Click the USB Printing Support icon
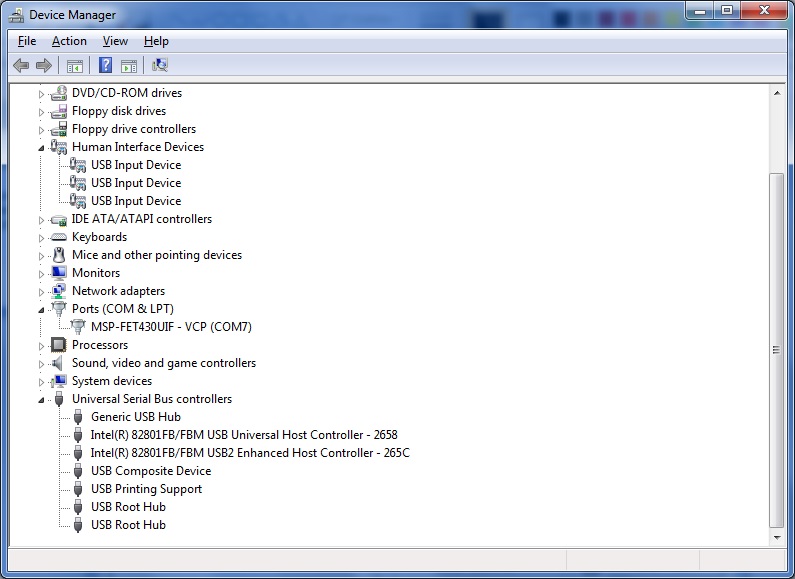Image resolution: width=795 pixels, height=579 pixels. (x=78, y=489)
